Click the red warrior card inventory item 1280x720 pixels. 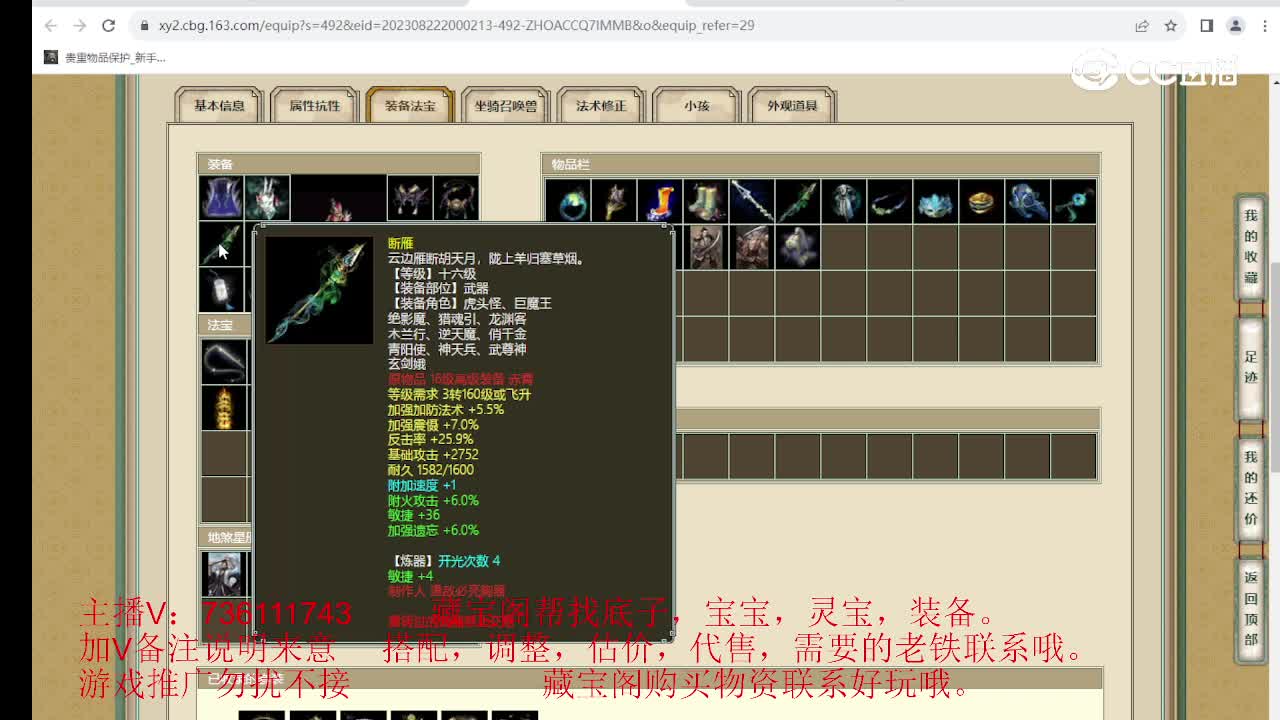coord(752,247)
